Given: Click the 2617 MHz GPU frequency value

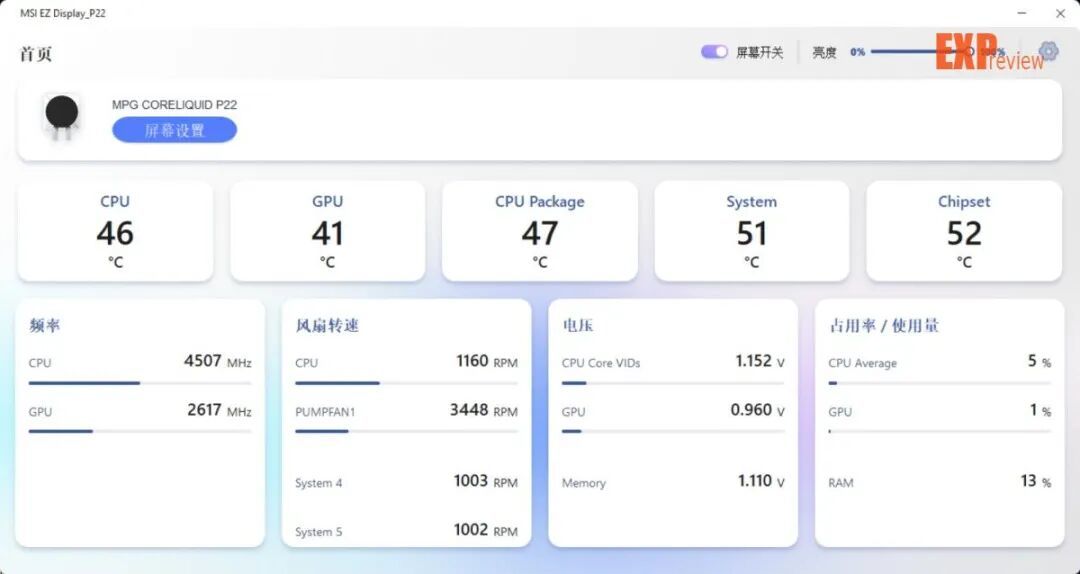Looking at the screenshot, I should 219,410.
